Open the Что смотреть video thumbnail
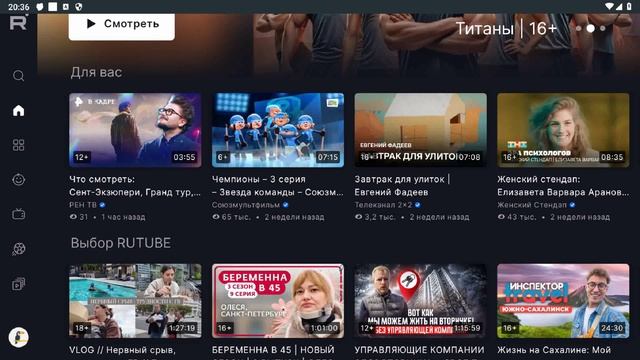640x360 pixels. pyautogui.click(x=135, y=130)
